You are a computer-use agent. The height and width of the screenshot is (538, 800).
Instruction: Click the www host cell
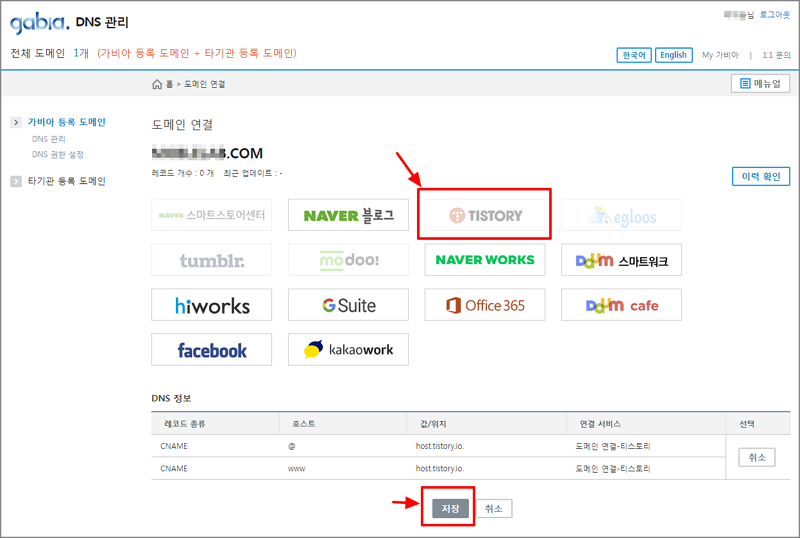[296, 469]
